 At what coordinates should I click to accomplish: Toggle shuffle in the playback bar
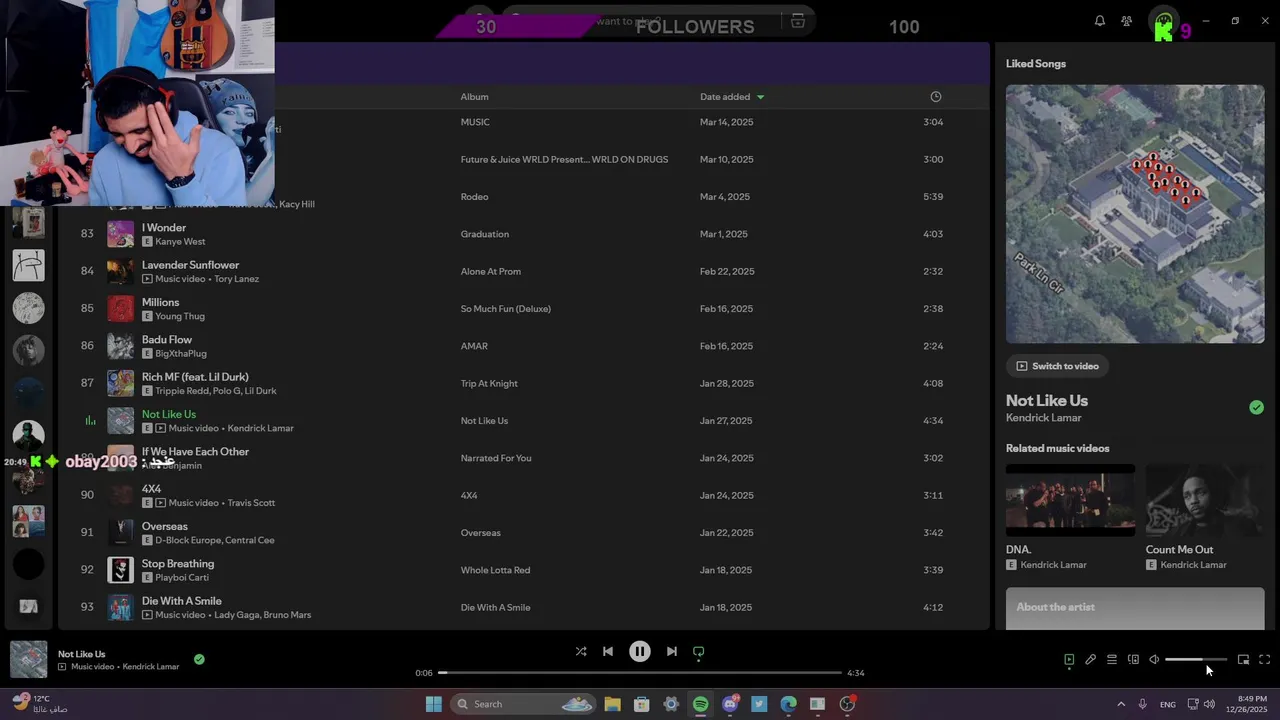tap(581, 651)
